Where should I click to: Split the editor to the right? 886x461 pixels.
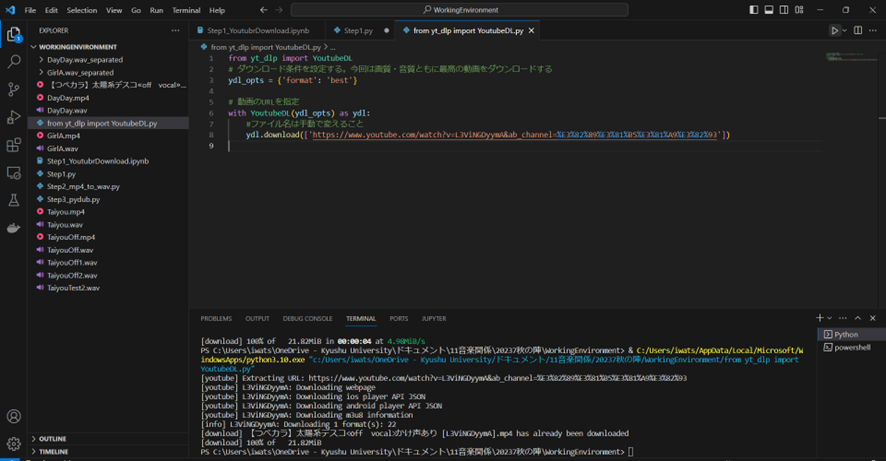[857, 31]
